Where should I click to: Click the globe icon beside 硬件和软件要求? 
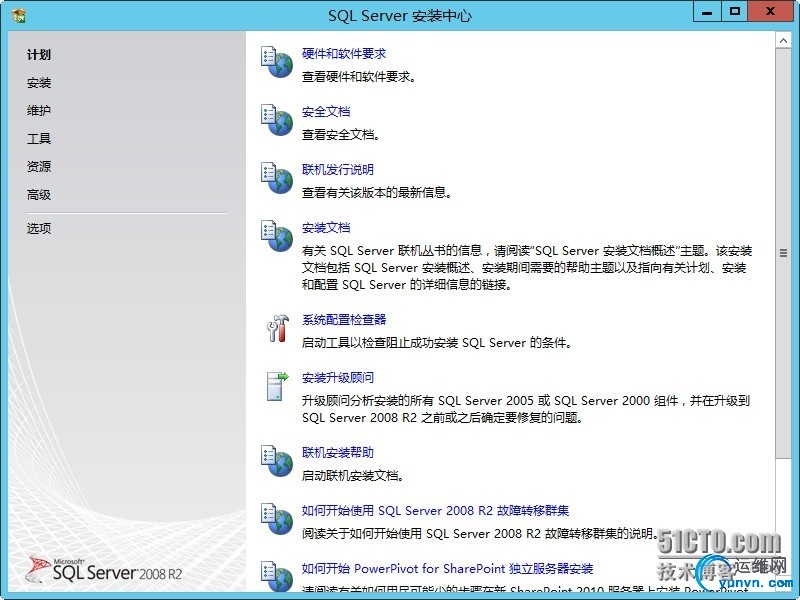(x=277, y=62)
